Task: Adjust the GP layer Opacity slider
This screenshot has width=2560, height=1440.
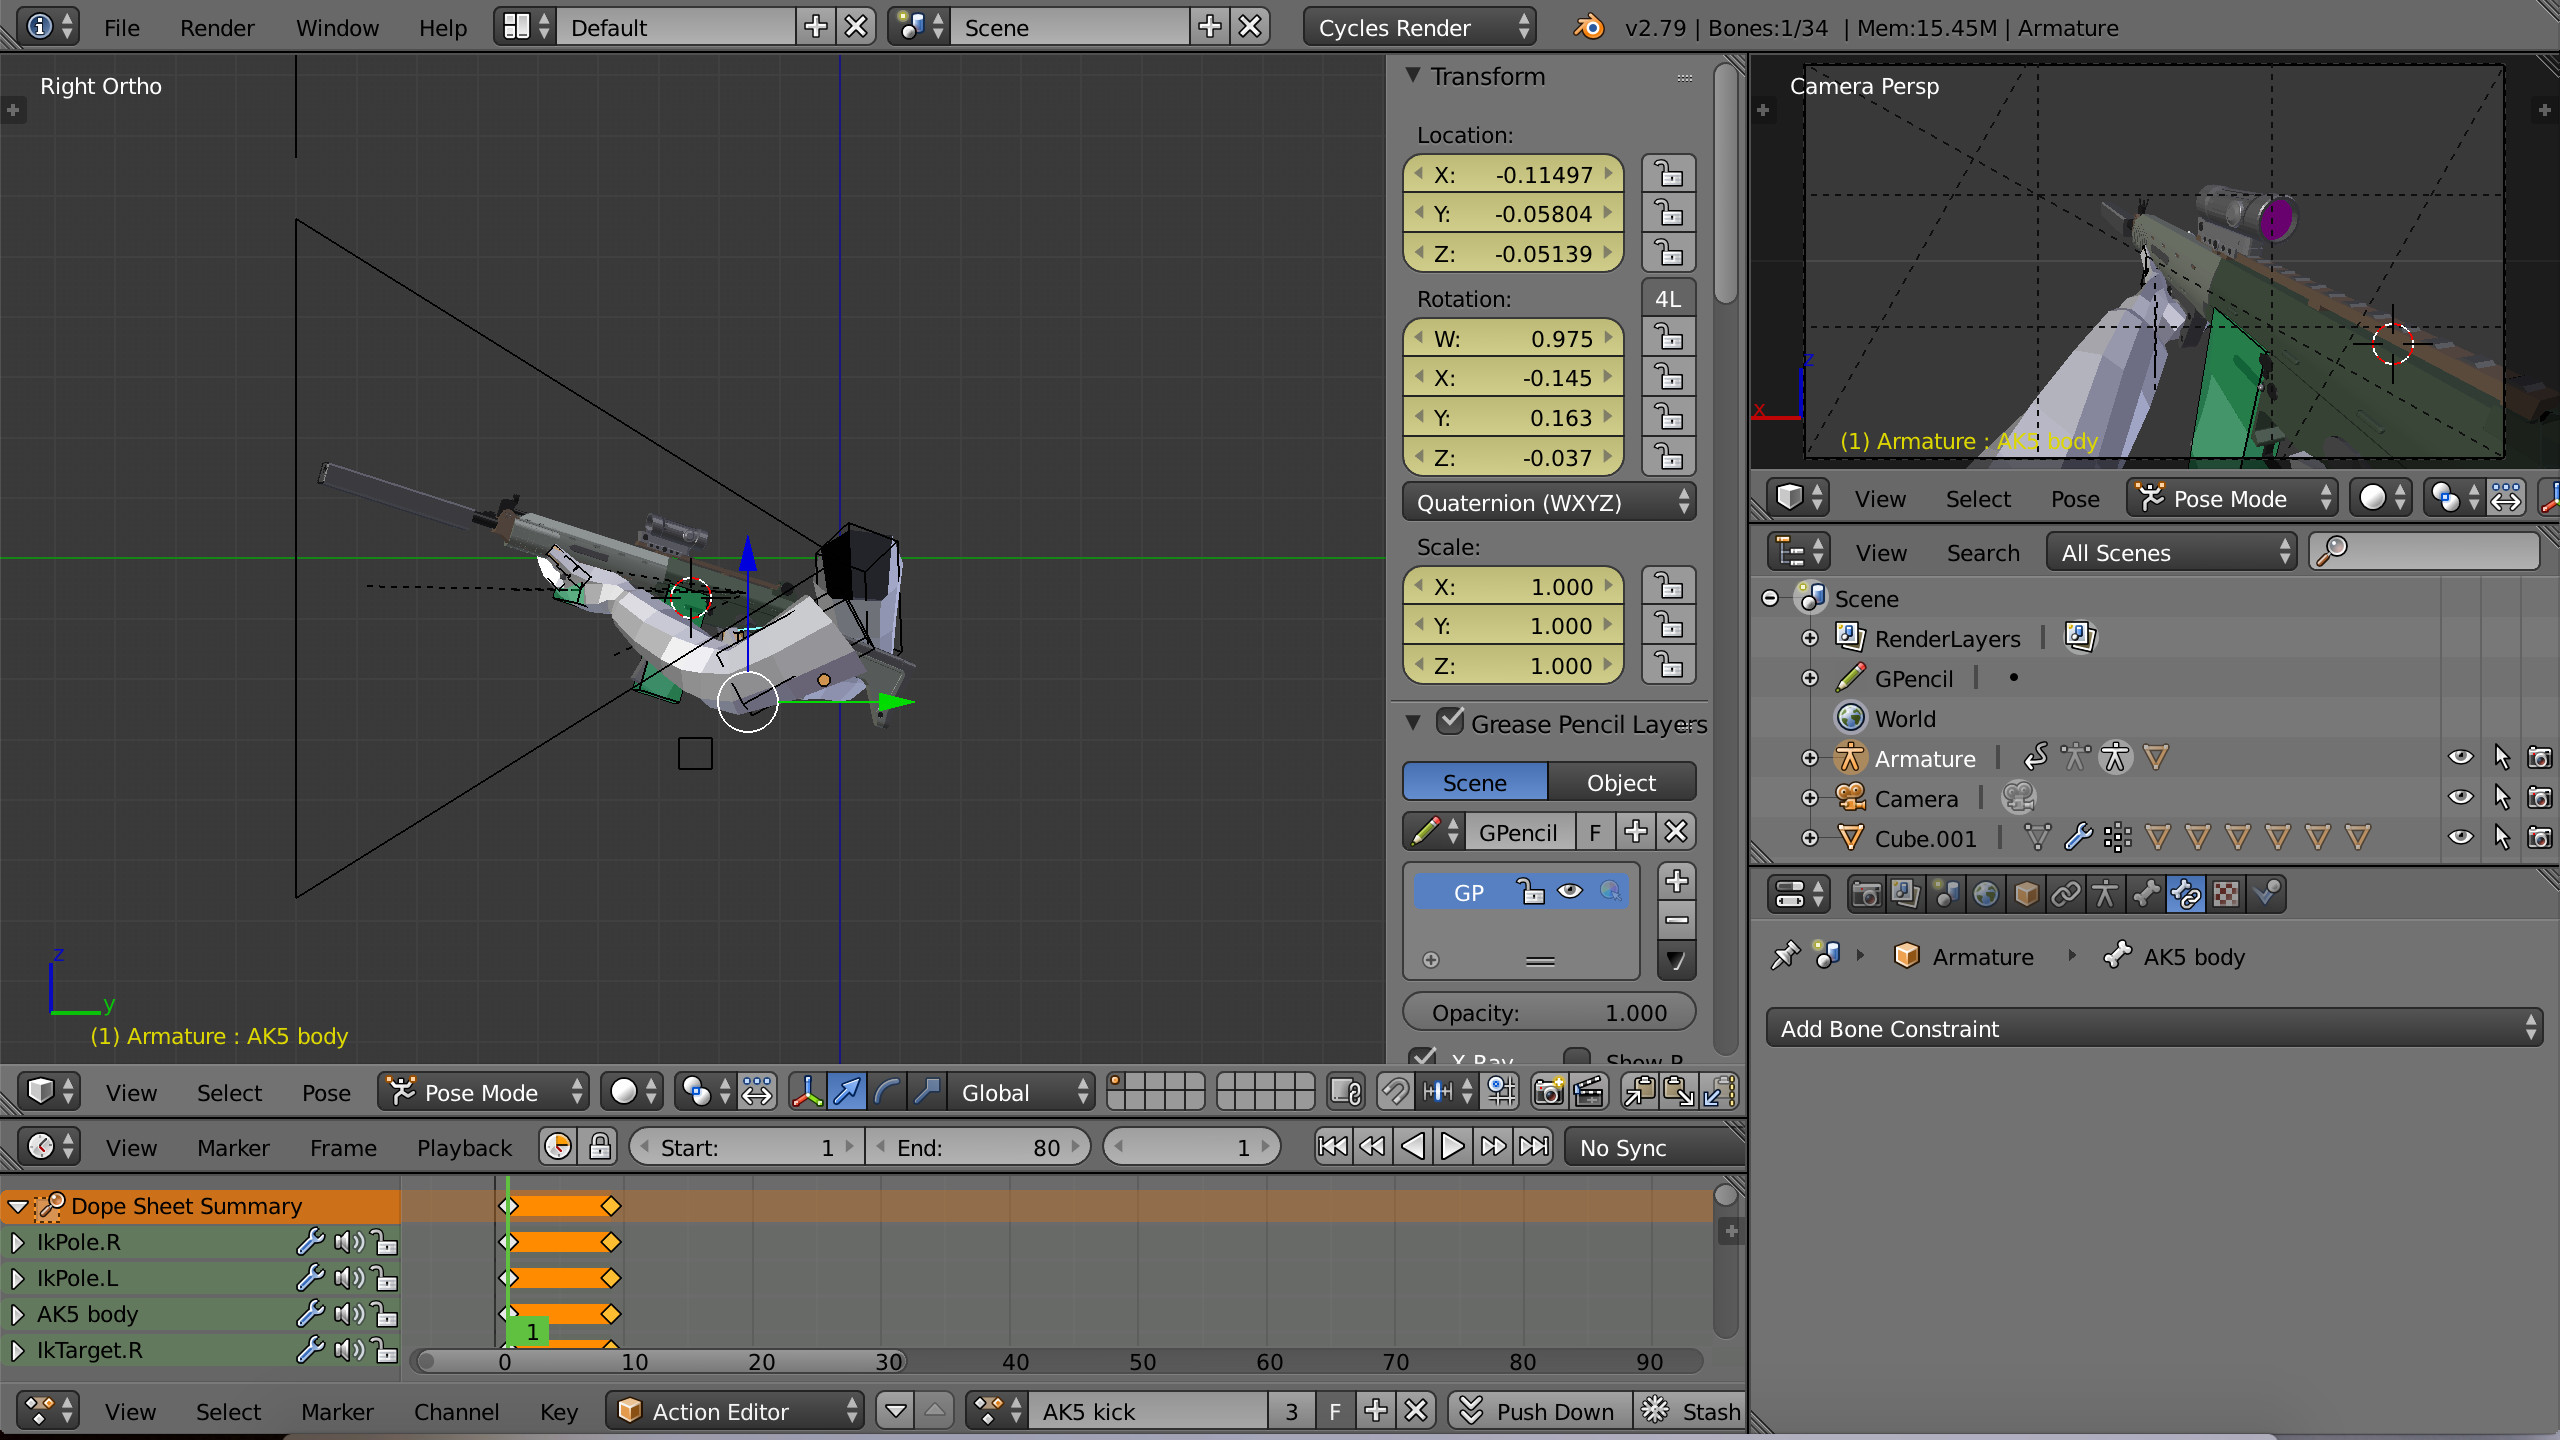Action: coord(1549,1012)
